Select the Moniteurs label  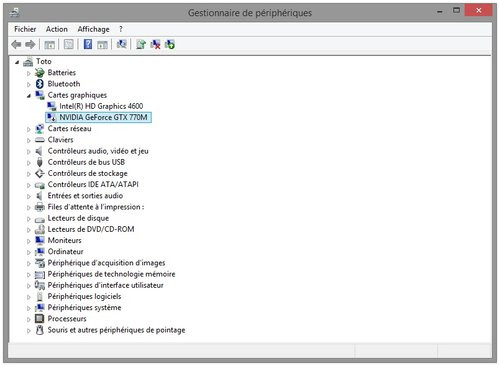pos(64,240)
